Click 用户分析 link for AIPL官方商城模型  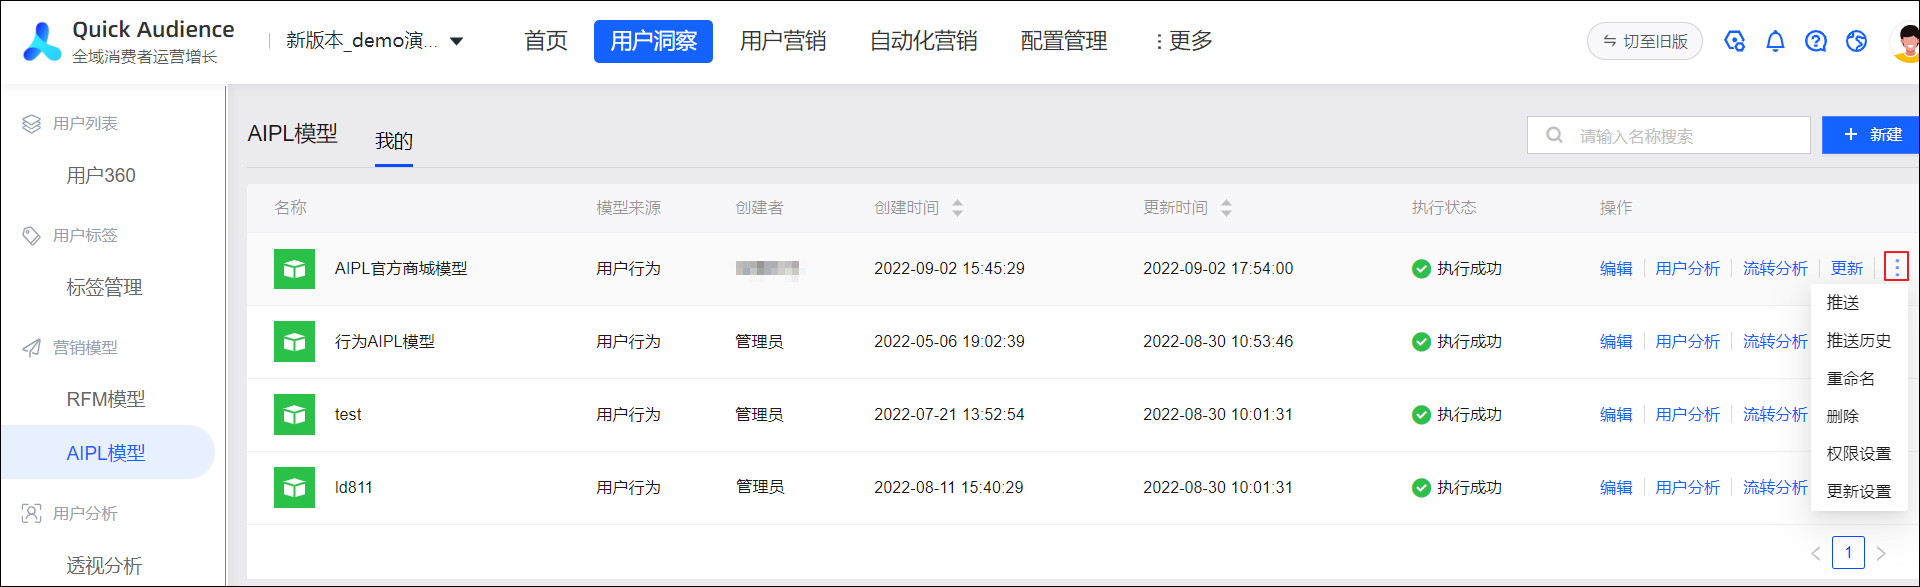(x=1687, y=269)
